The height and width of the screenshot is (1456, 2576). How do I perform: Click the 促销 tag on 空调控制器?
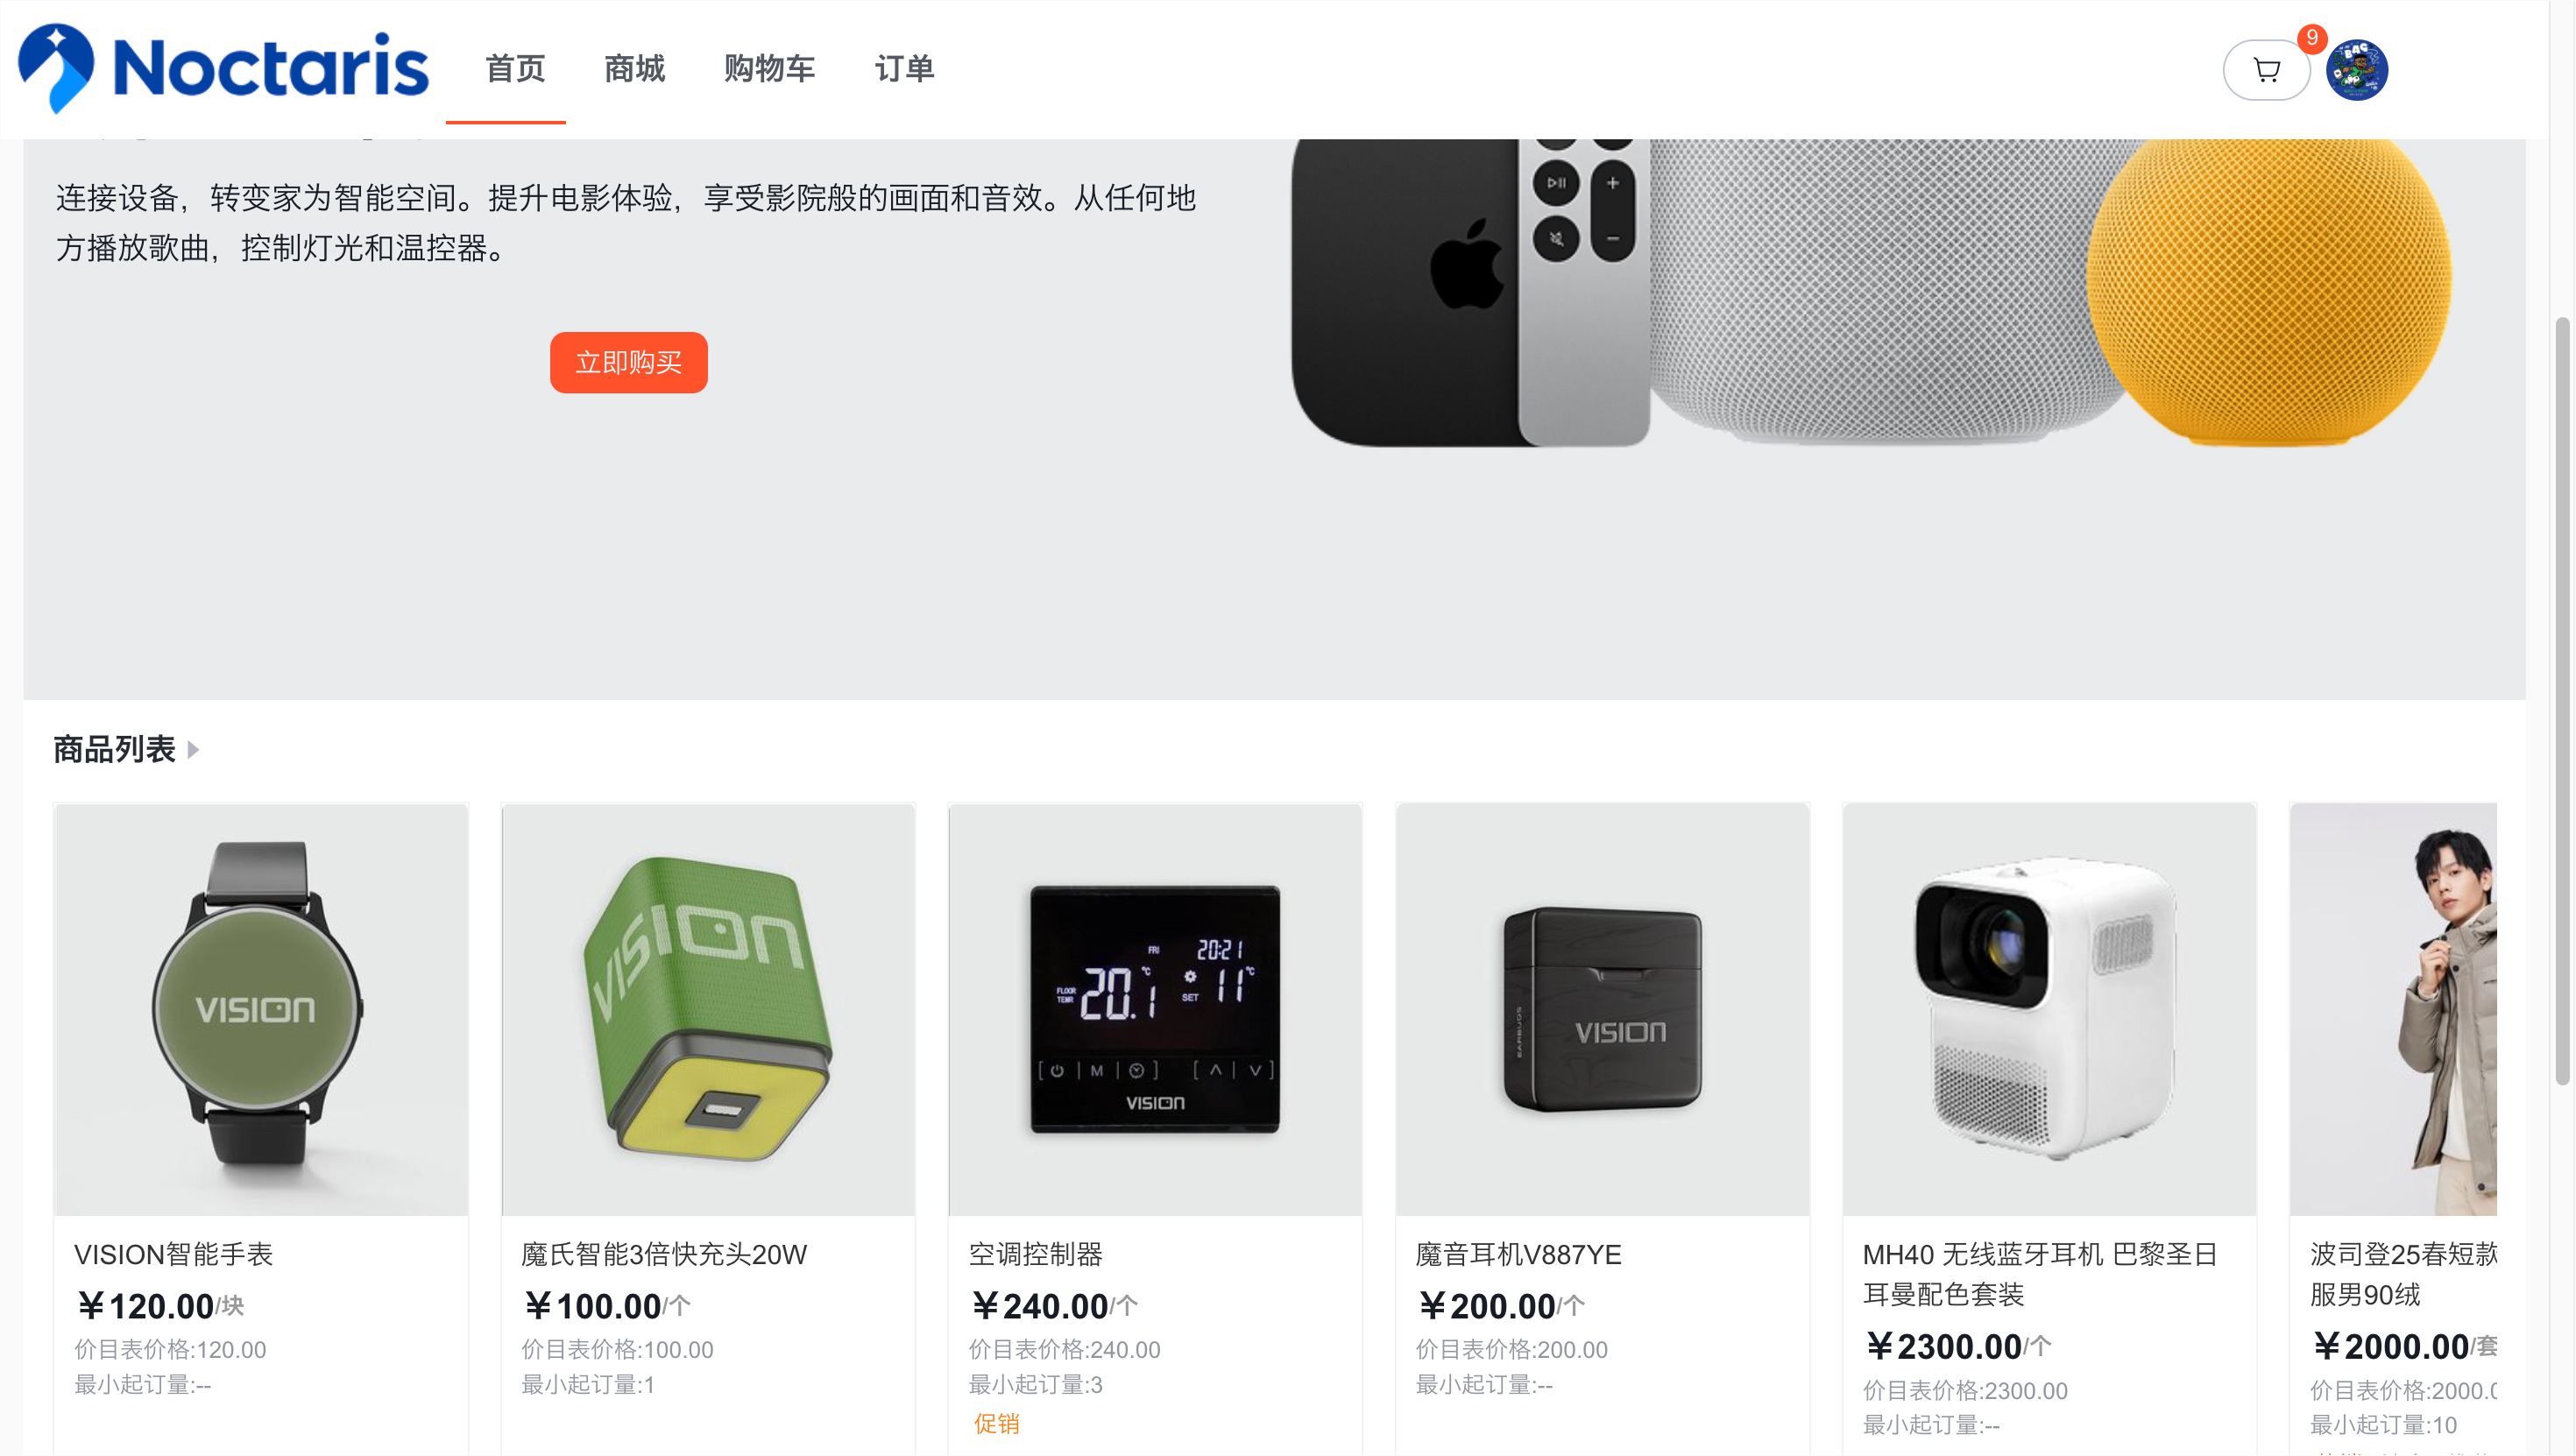coord(996,1423)
